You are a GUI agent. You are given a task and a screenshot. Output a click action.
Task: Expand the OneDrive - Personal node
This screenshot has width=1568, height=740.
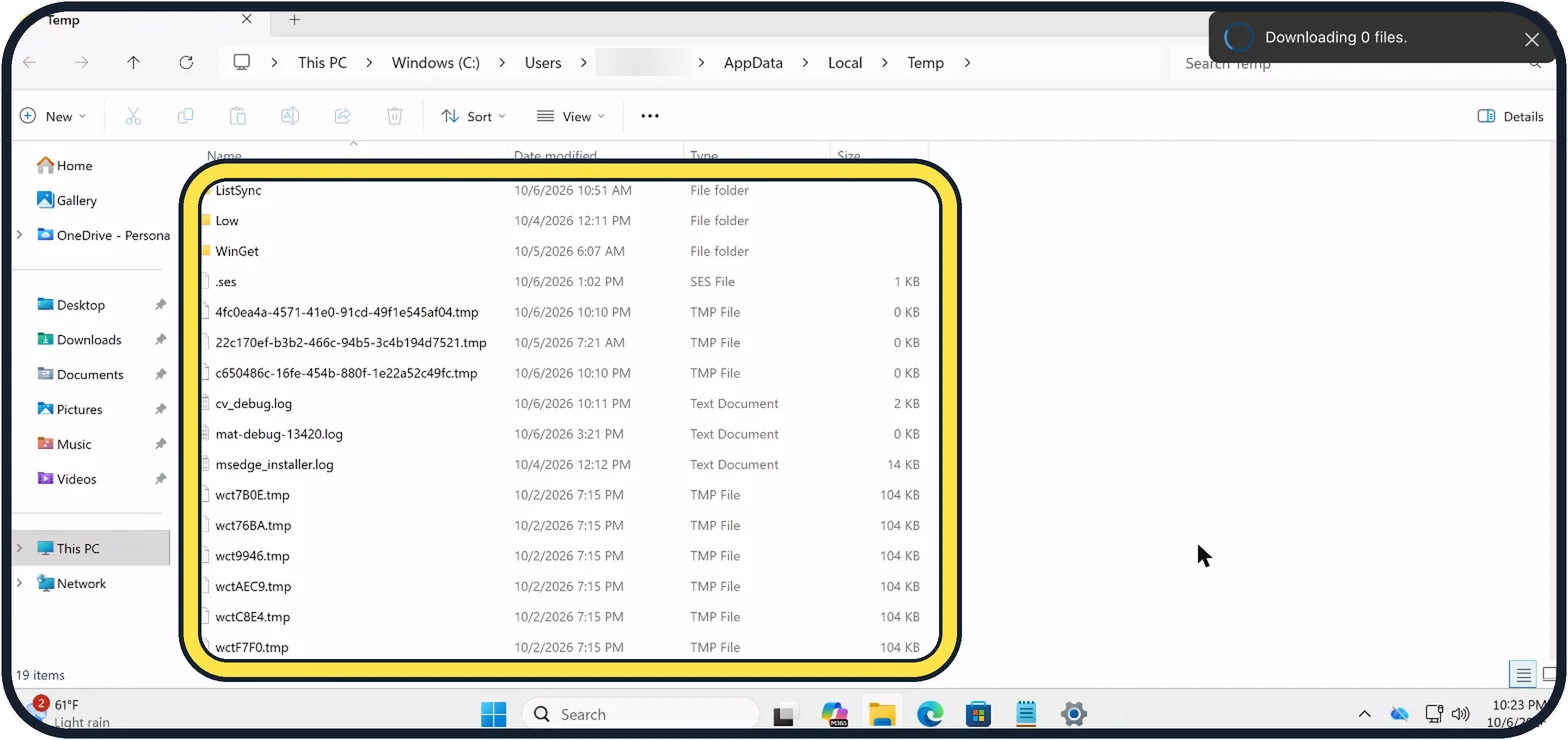click(x=20, y=235)
